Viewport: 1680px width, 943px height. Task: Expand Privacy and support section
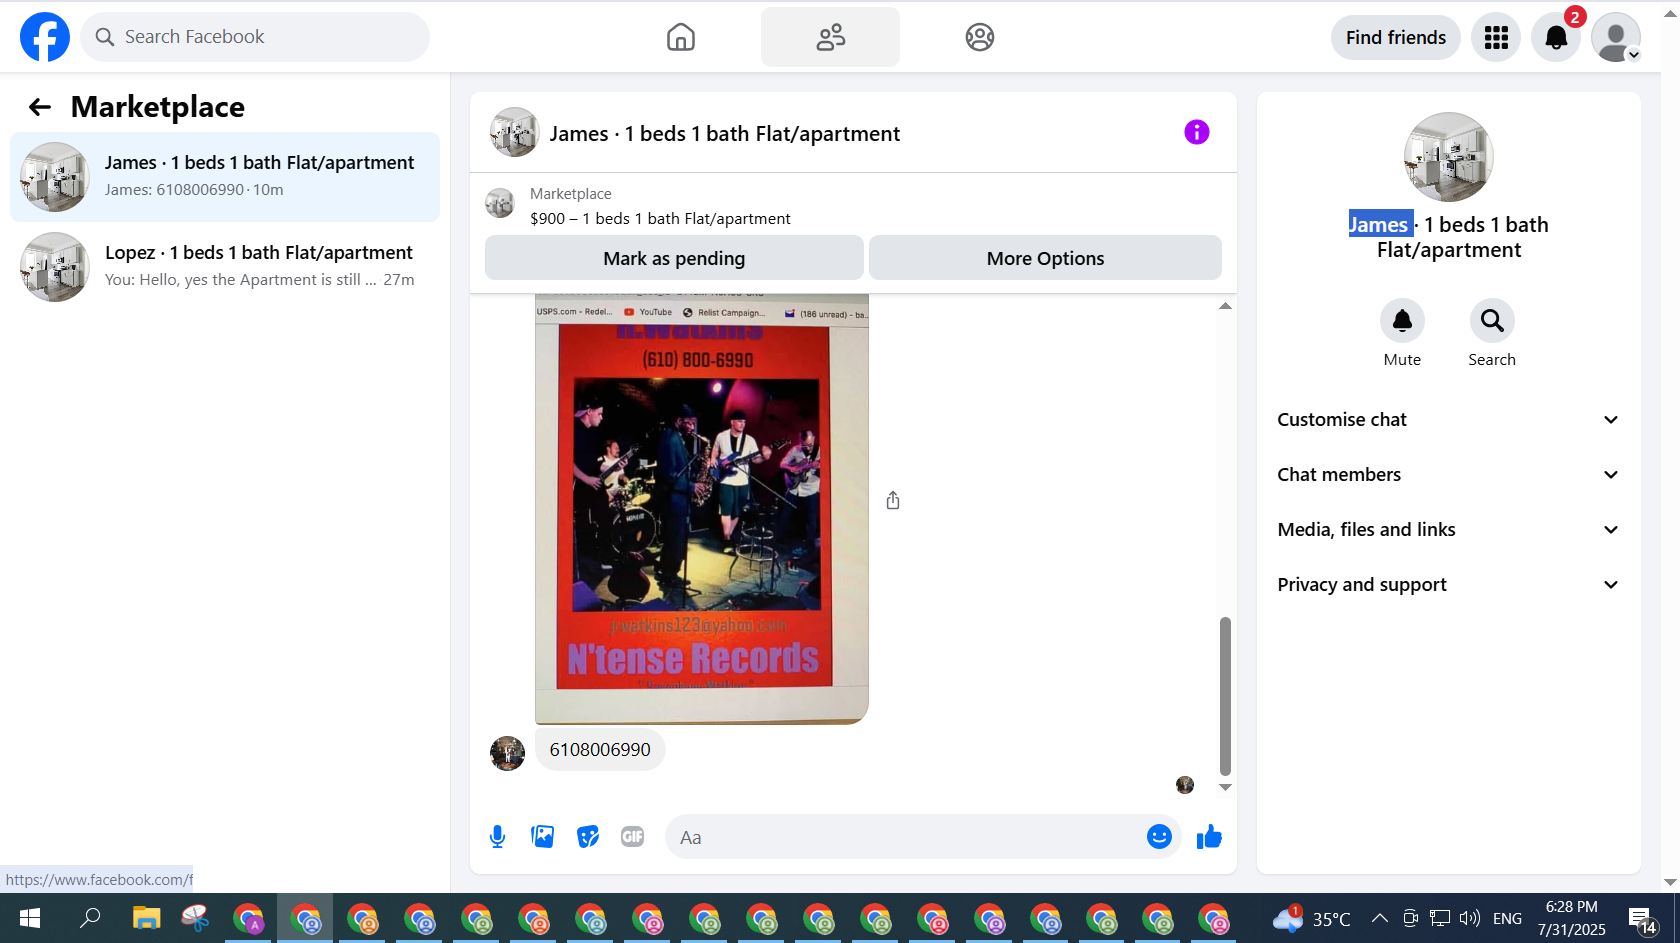pyautogui.click(x=1448, y=585)
